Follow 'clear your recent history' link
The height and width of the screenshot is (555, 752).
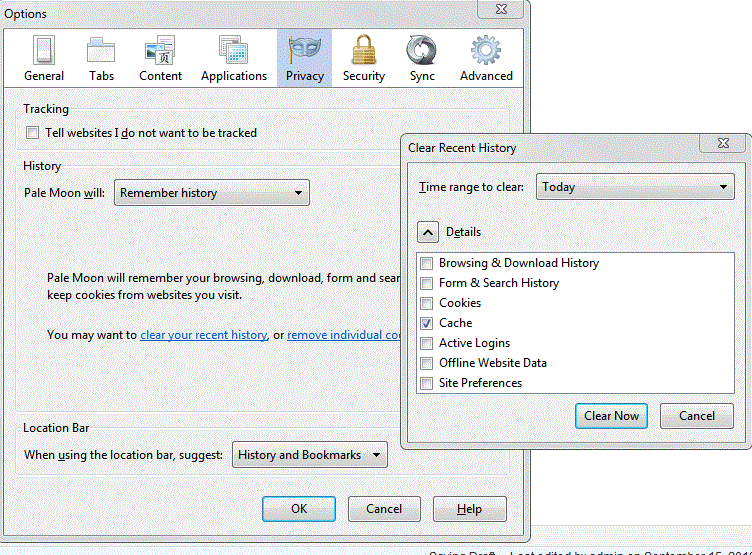click(x=203, y=335)
